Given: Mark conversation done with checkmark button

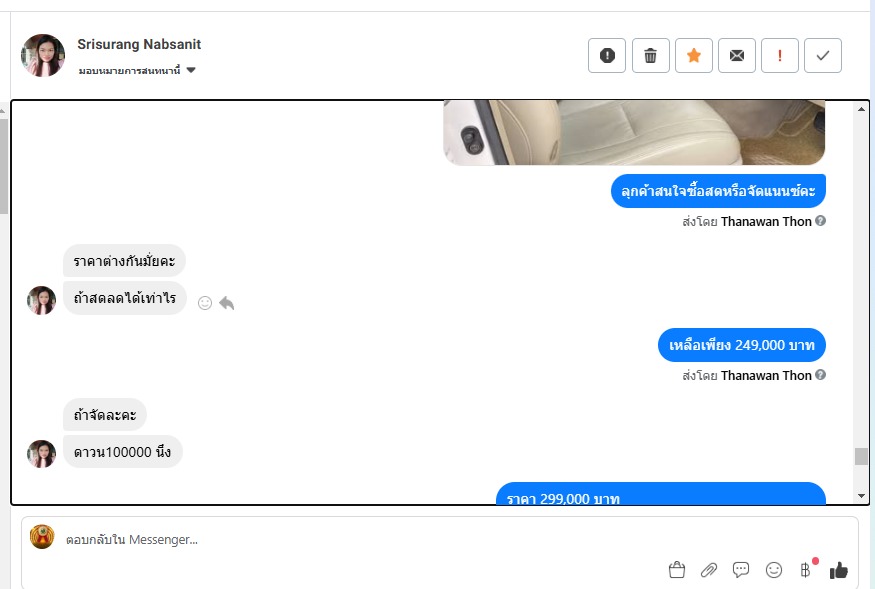Looking at the screenshot, I should pos(823,55).
